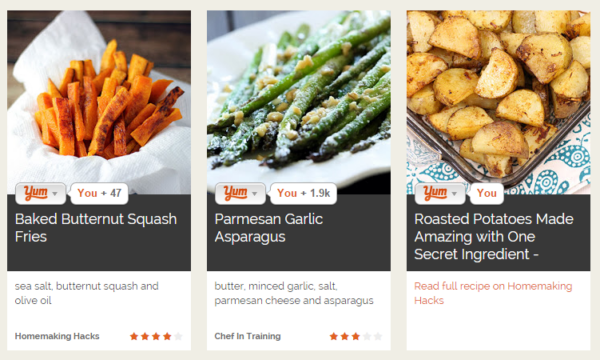This screenshot has height=360, width=600.
Task: Open the Yum dropdown arrow on the Roasted Potatoes card
Action: click(454, 194)
